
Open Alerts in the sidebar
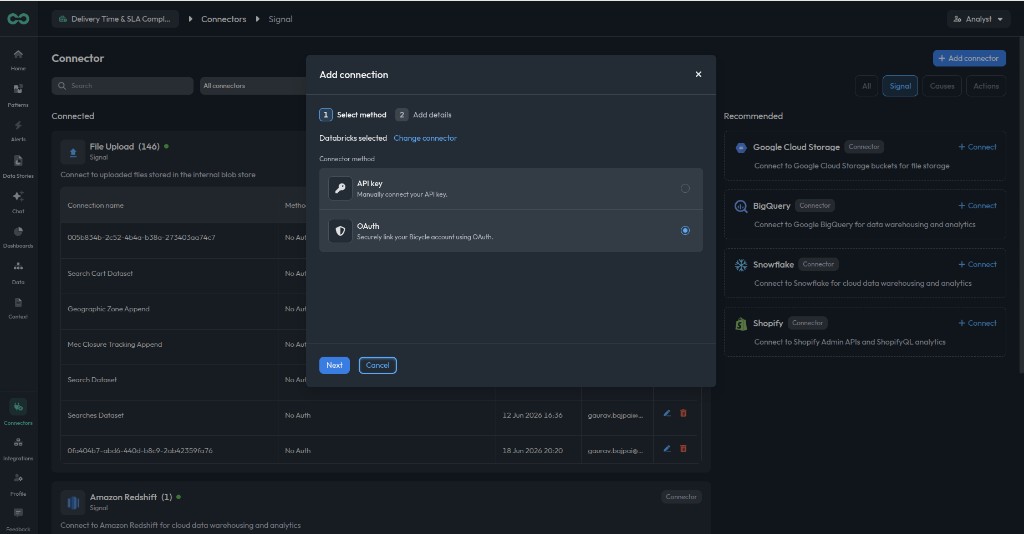coord(18,131)
